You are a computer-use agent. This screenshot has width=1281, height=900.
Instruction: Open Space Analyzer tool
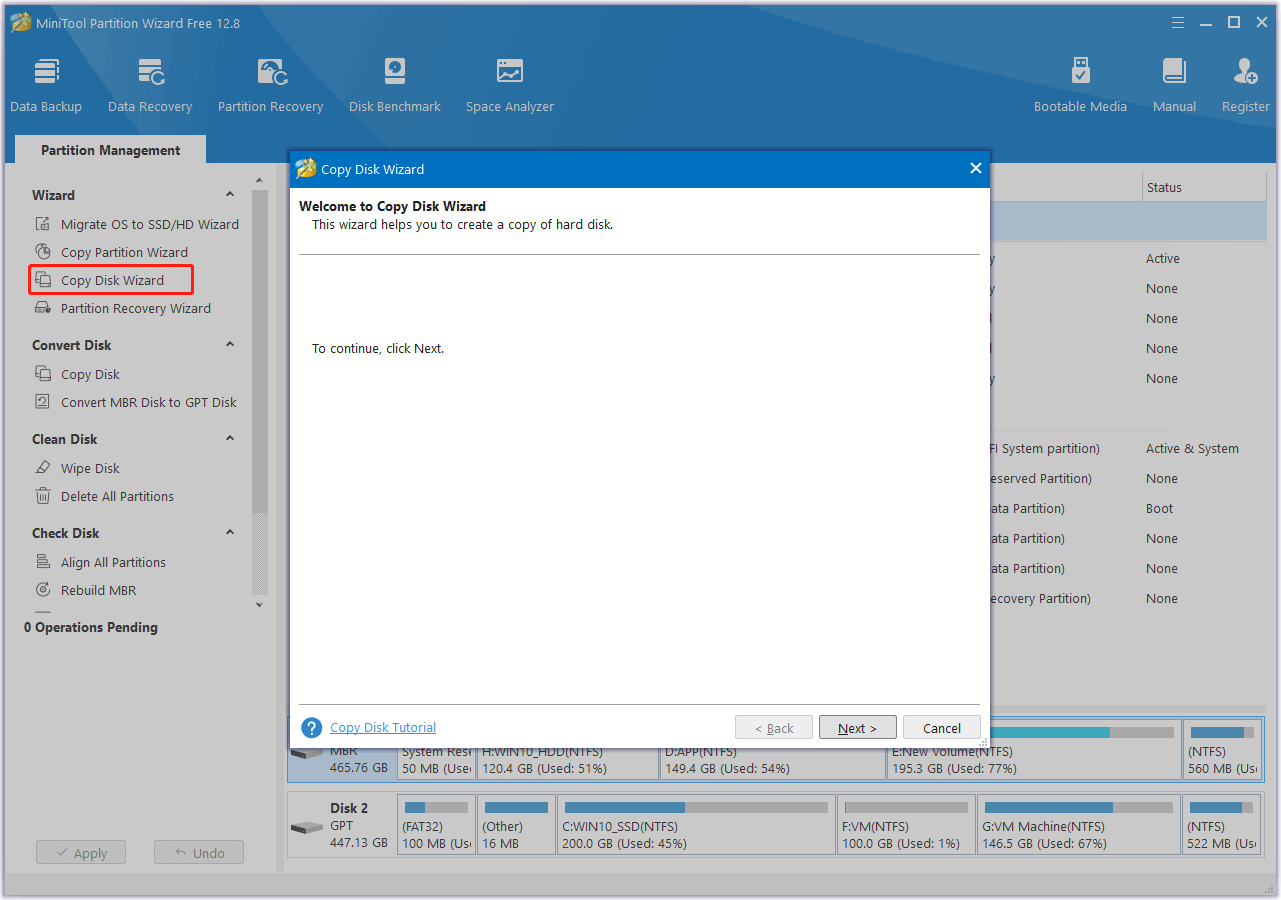click(510, 86)
